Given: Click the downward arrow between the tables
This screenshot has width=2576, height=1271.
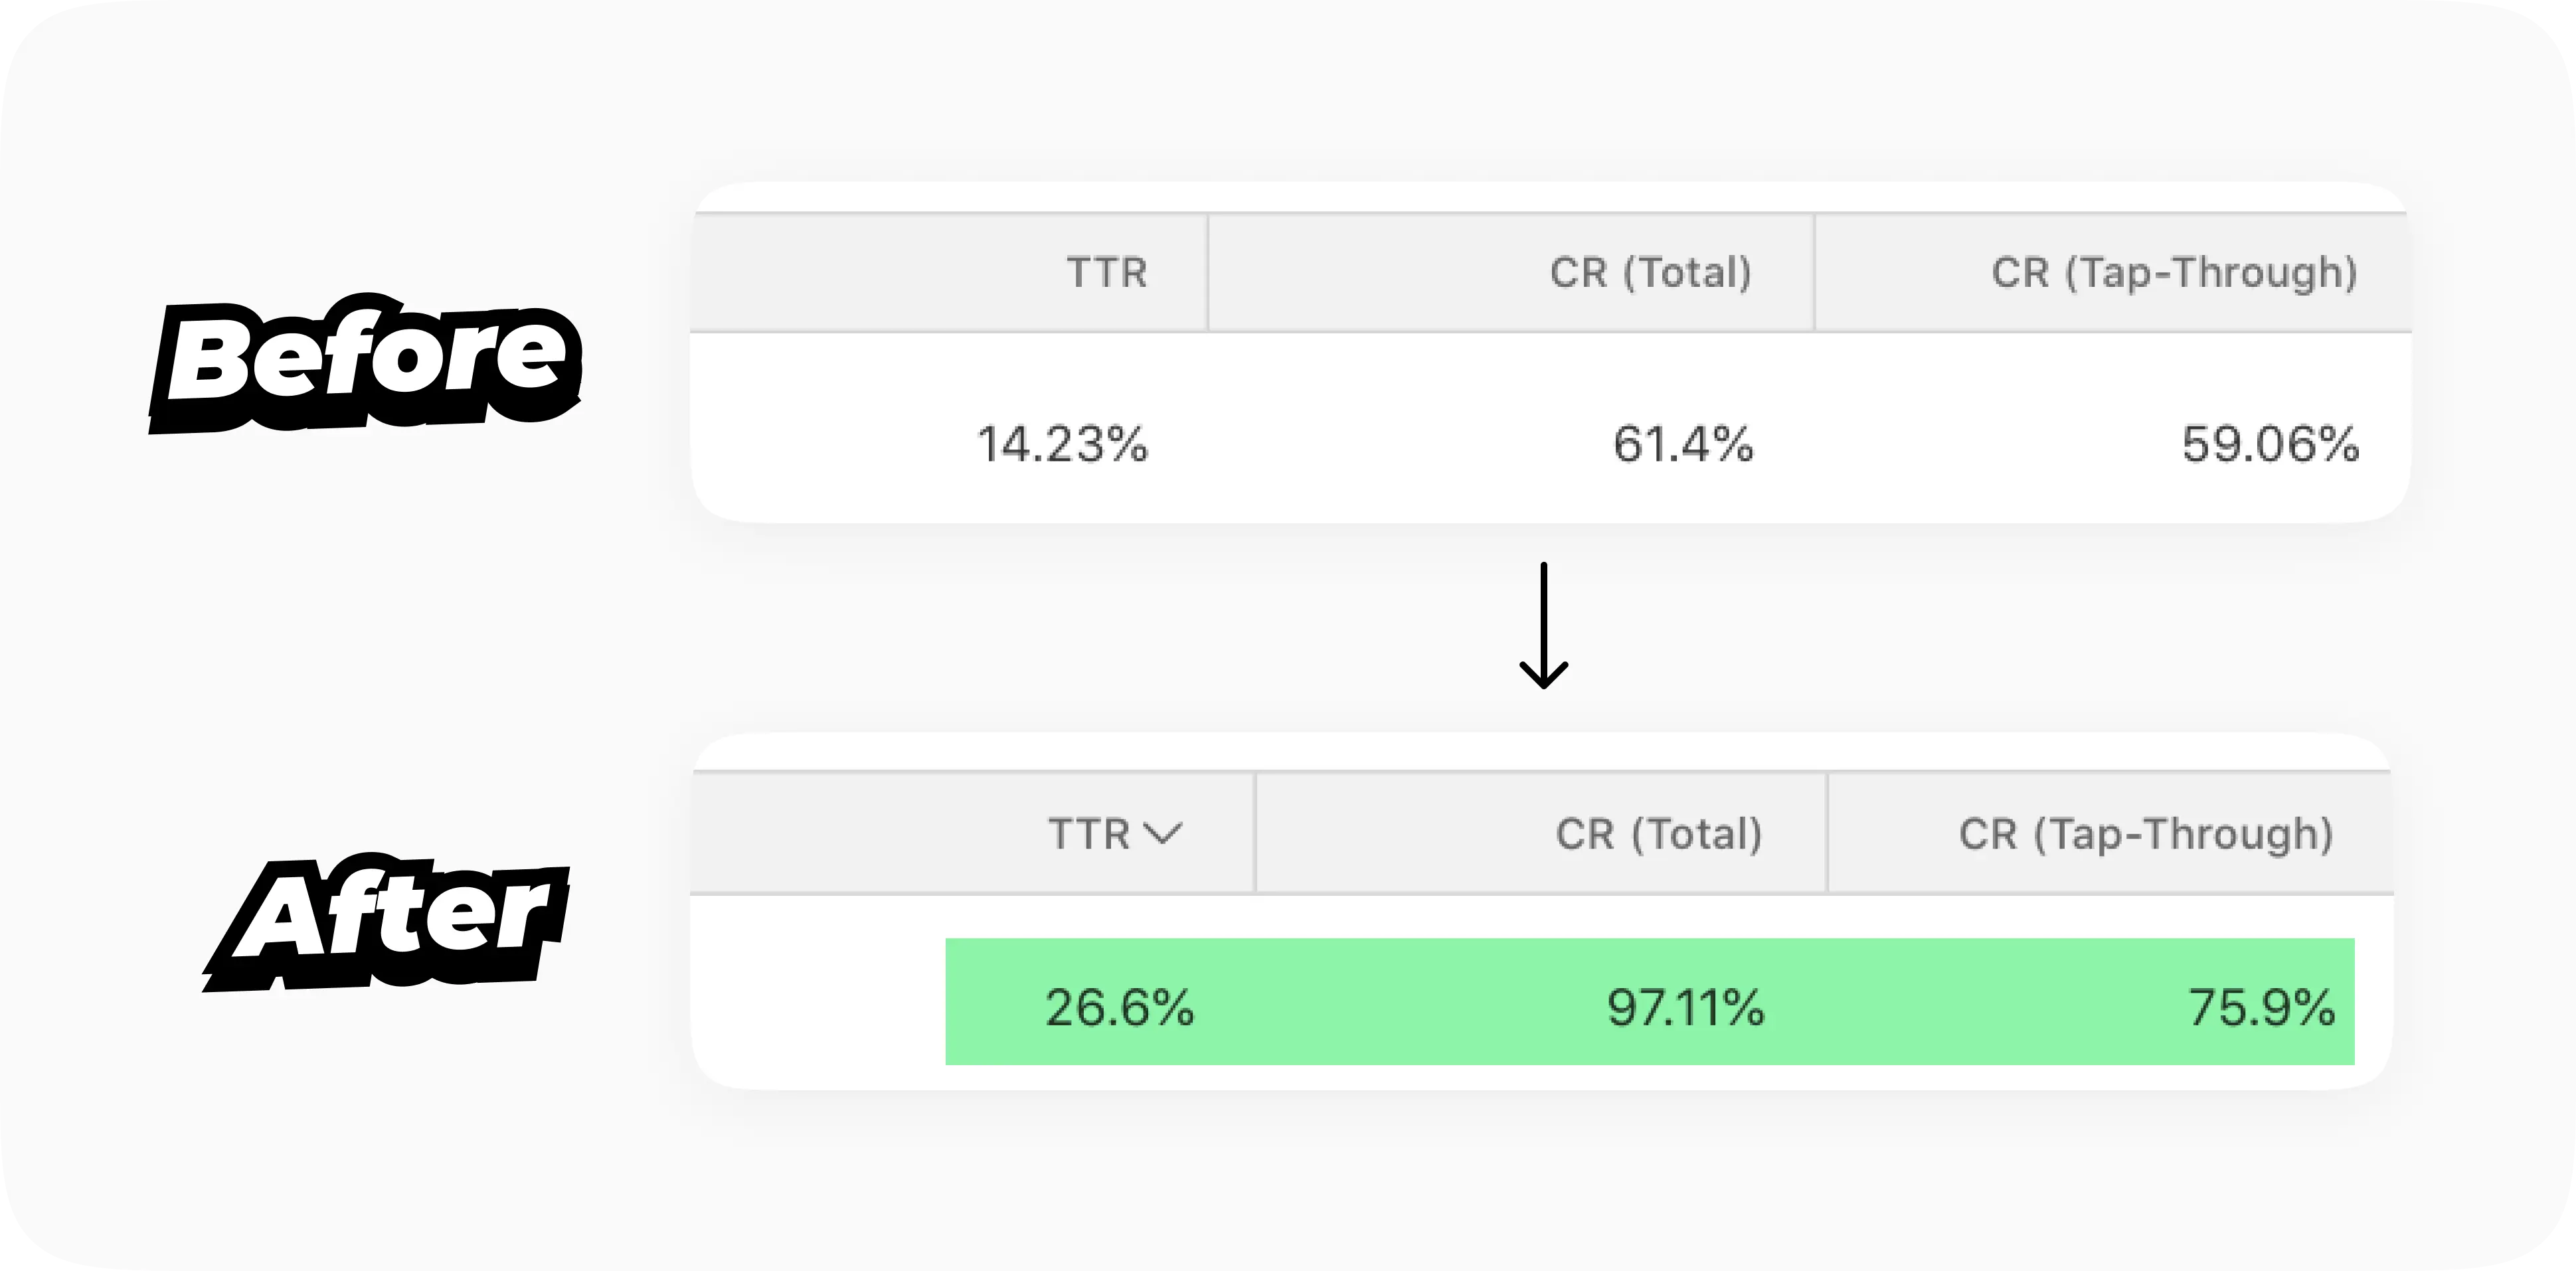Looking at the screenshot, I should coord(1543,626).
